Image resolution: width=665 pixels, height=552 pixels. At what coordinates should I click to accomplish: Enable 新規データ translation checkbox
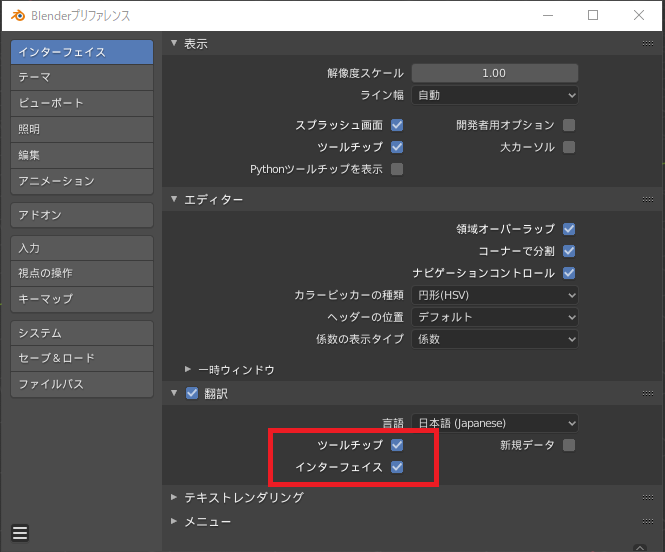click(x=569, y=445)
